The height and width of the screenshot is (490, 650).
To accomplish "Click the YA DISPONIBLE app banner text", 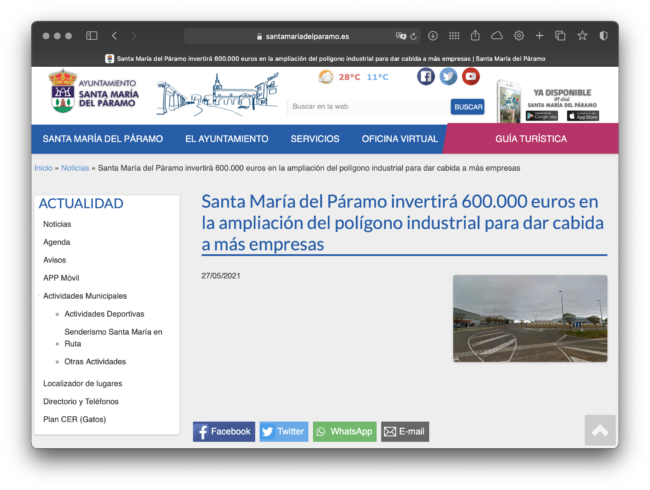I will 563,93.
